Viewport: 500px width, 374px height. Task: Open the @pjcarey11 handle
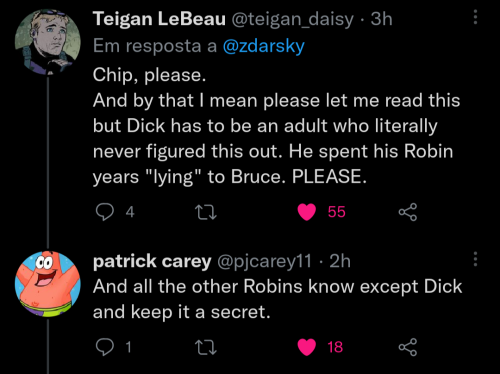point(265,261)
